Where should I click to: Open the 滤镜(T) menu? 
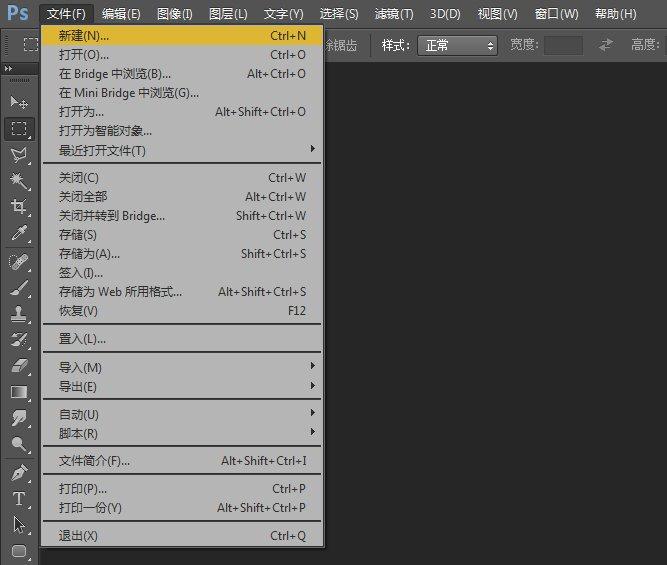point(394,14)
